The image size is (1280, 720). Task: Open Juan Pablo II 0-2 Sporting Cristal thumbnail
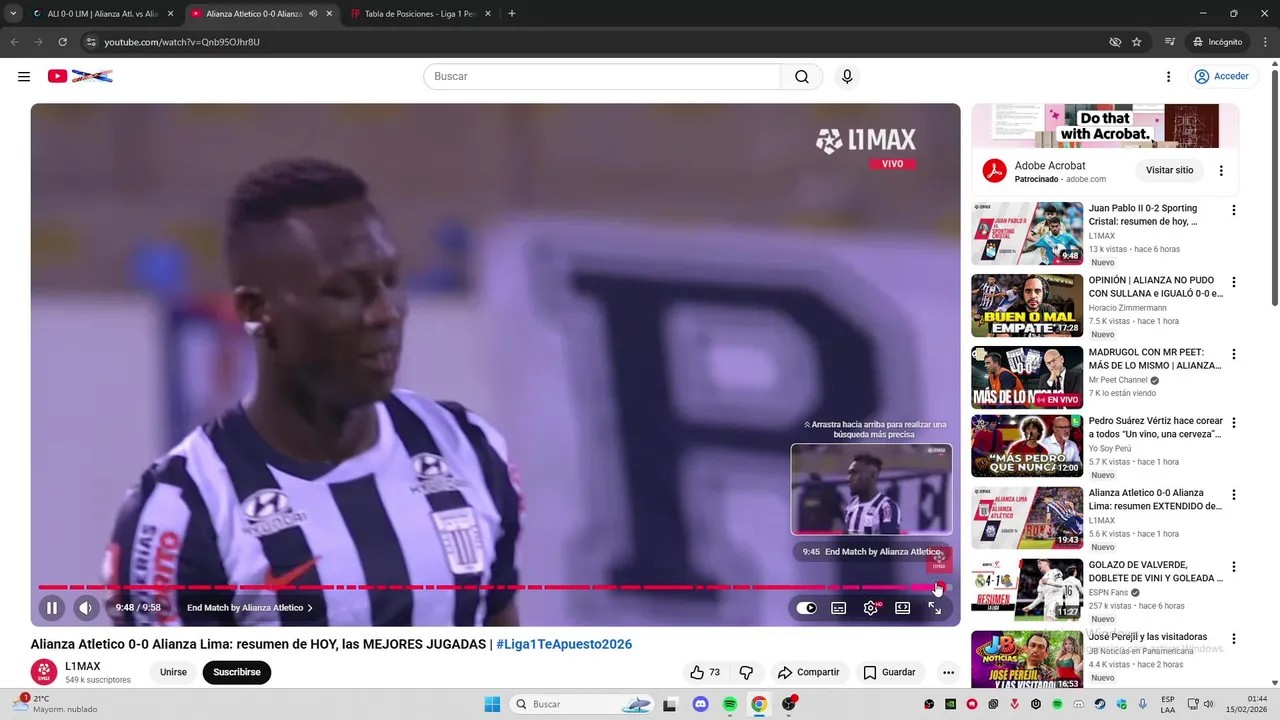pyautogui.click(x=1027, y=233)
